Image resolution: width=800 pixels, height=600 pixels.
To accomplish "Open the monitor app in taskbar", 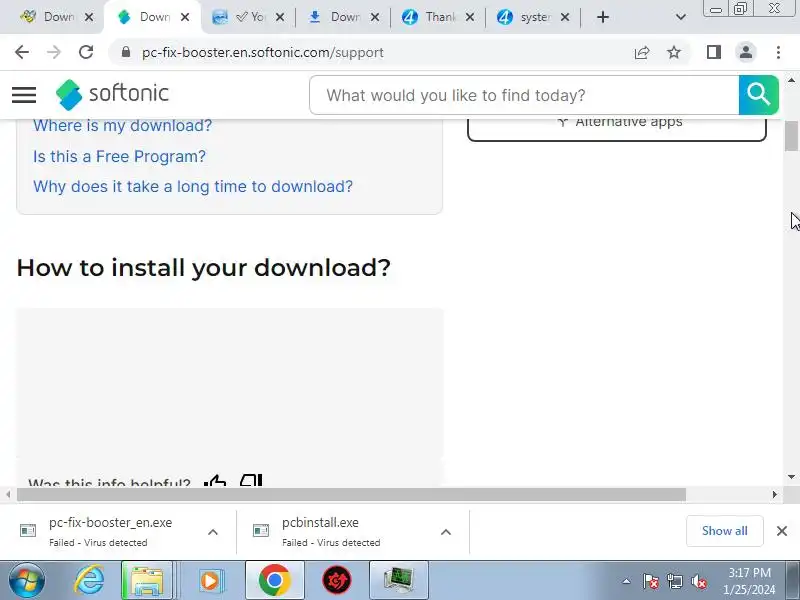I will [399, 581].
